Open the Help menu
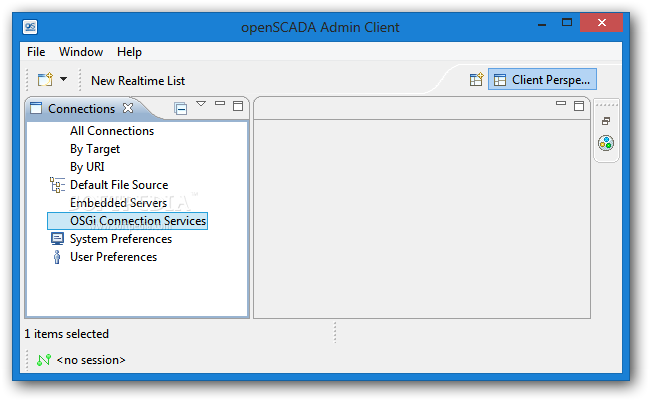 [x=129, y=52]
